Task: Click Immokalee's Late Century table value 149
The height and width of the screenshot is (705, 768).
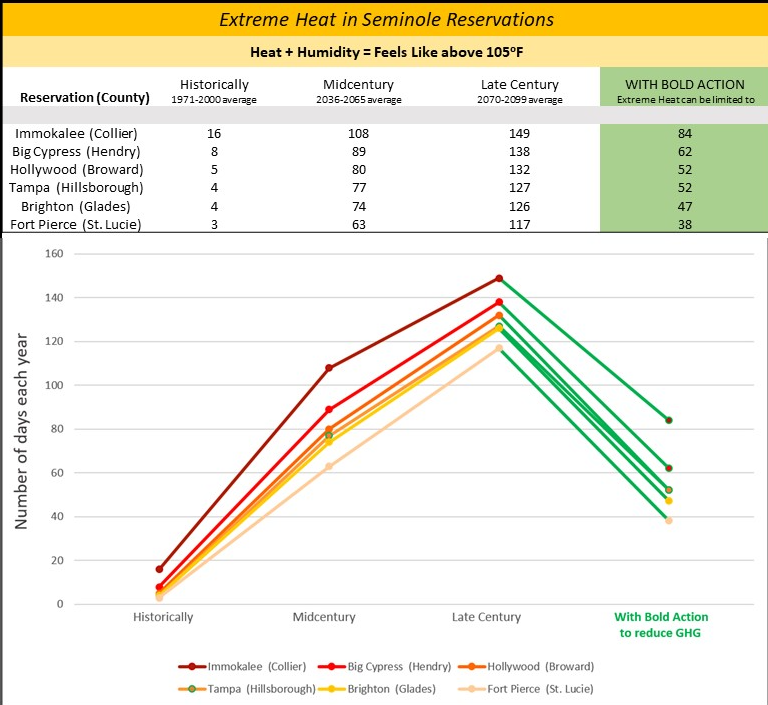Action: tap(519, 133)
